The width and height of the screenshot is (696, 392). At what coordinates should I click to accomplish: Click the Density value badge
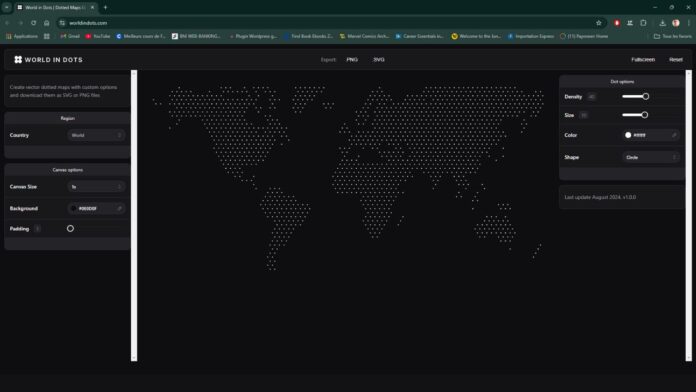pos(591,96)
